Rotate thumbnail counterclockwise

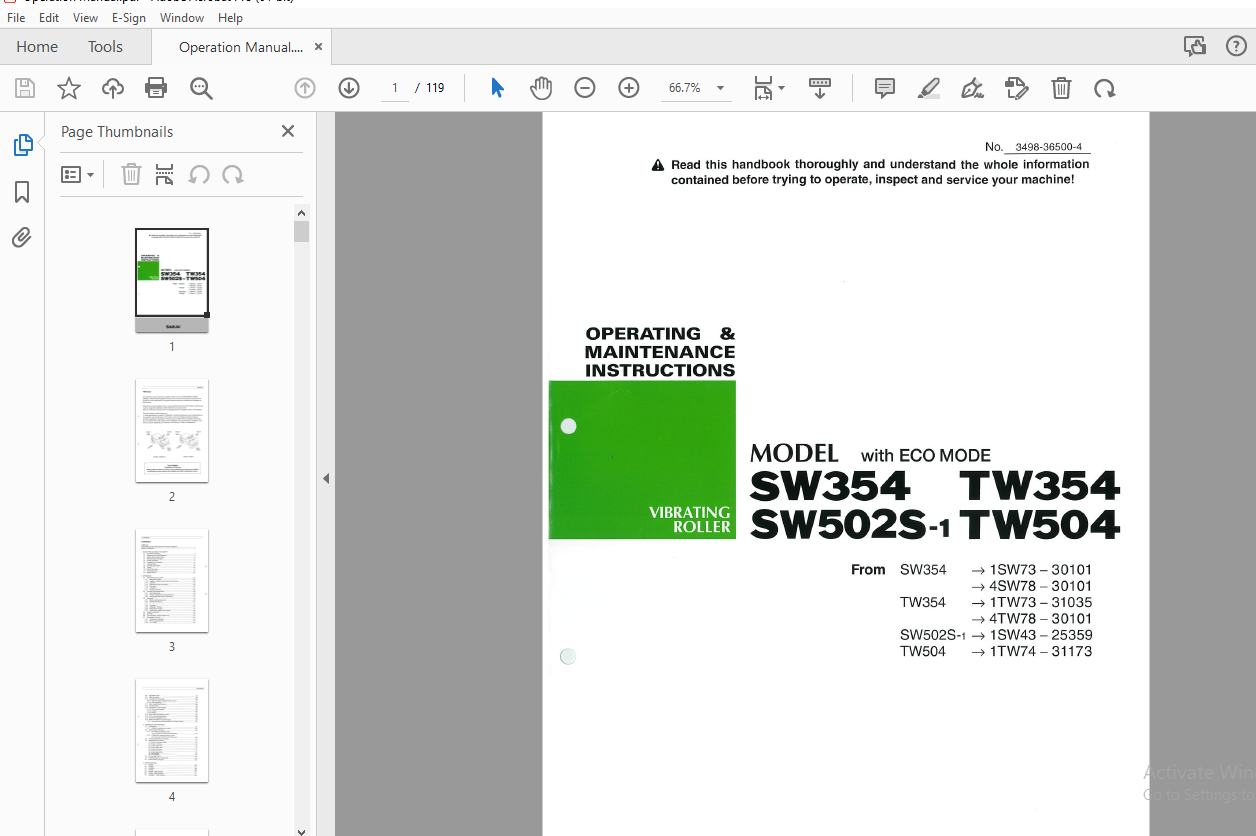tap(199, 175)
